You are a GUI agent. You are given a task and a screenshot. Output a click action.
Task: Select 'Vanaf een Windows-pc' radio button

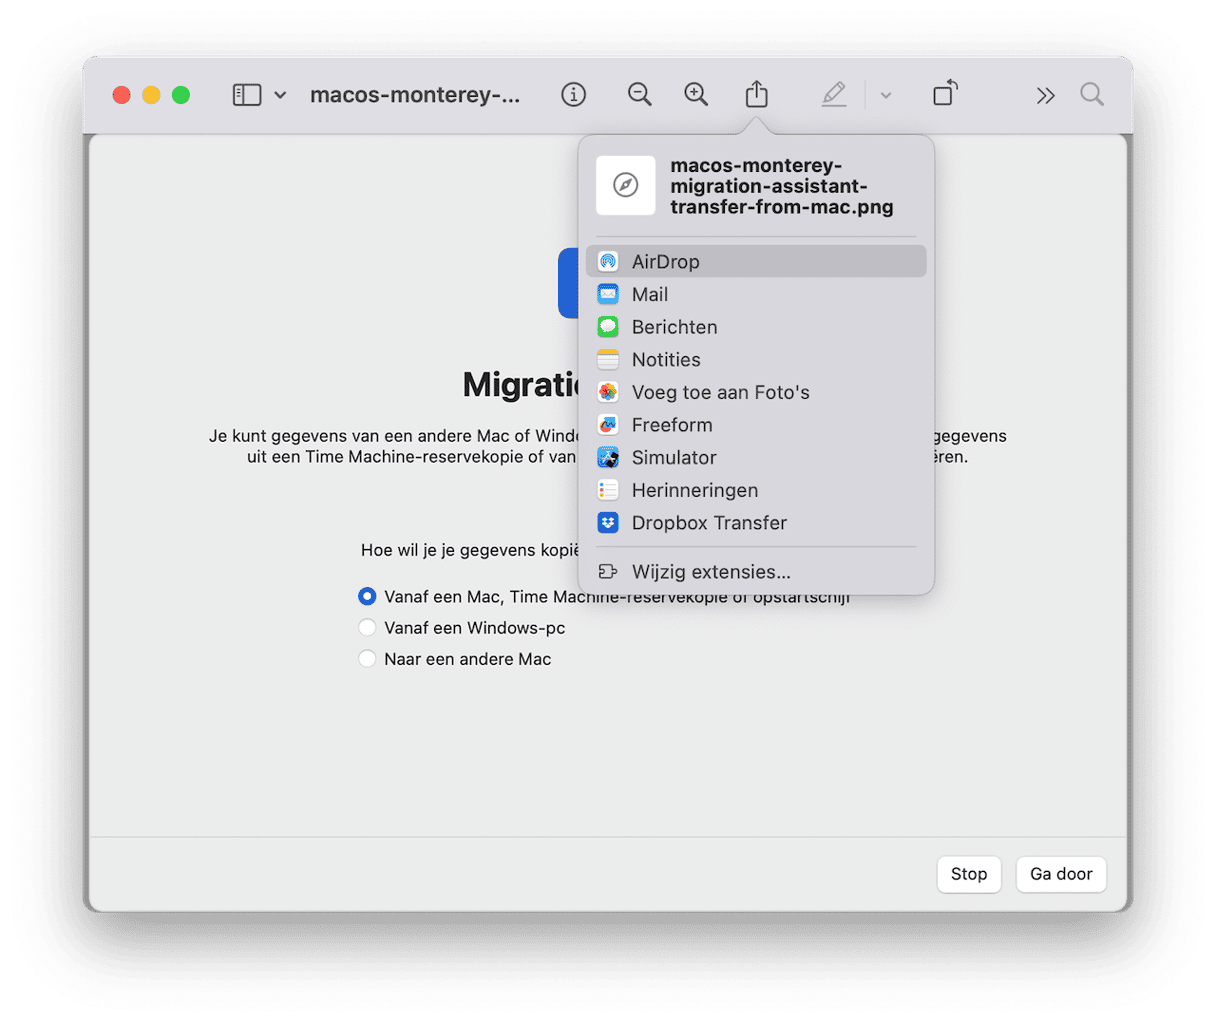pyautogui.click(x=367, y=628)
